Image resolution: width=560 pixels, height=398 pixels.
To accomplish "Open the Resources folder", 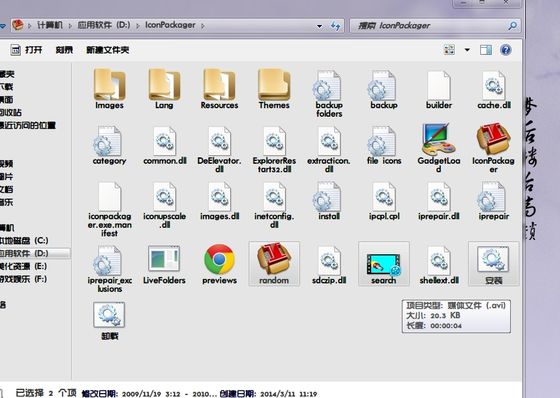I will pos(219,88).
